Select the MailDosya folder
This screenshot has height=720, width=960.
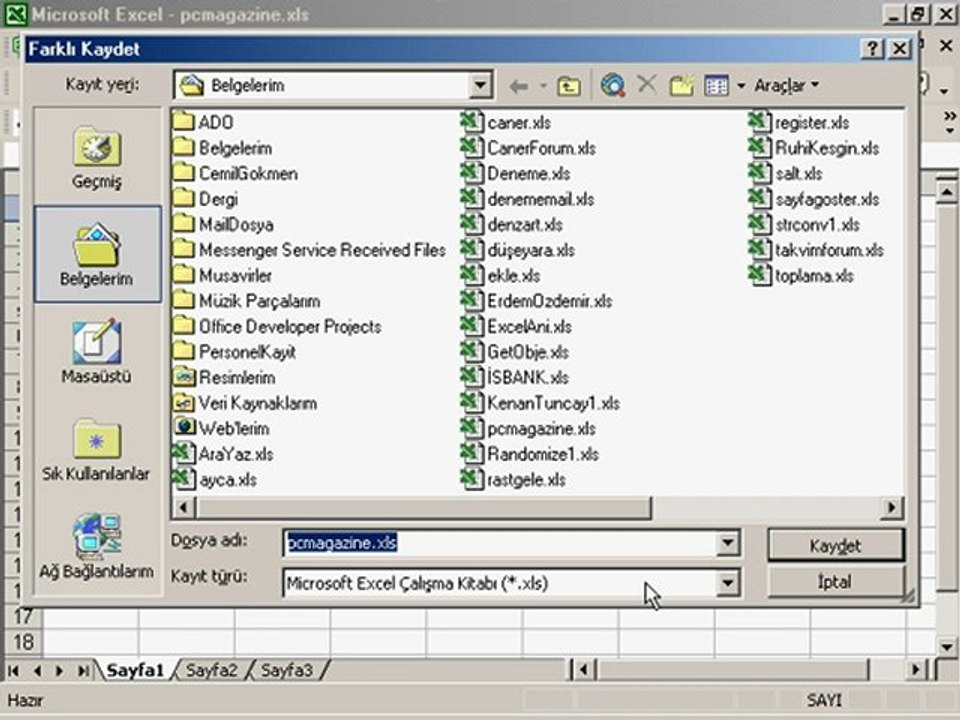(223, 225)
